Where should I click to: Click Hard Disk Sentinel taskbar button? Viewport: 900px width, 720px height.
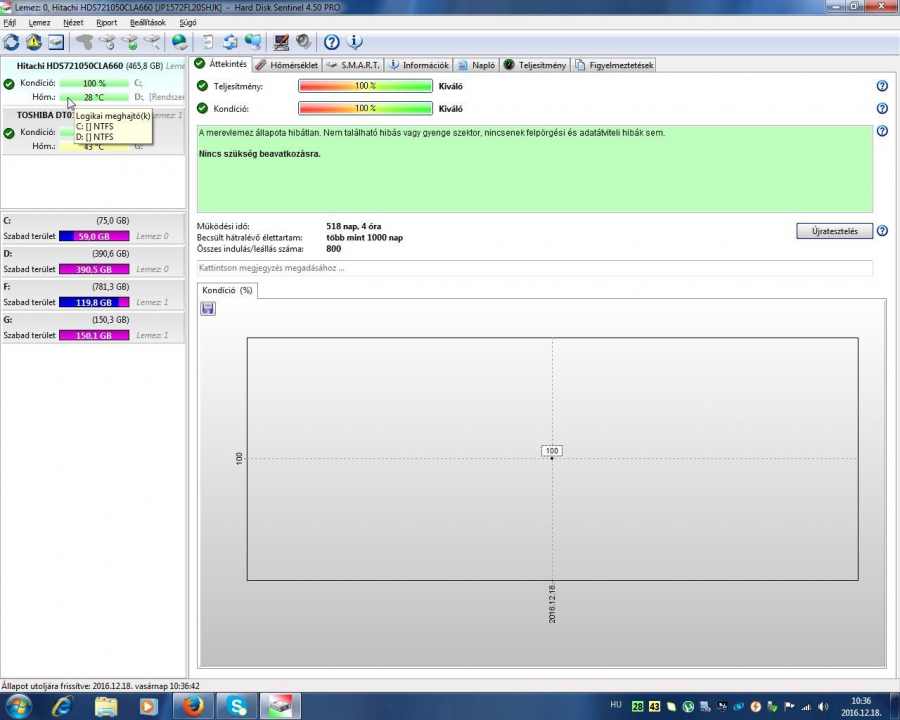tap(281, 706)
